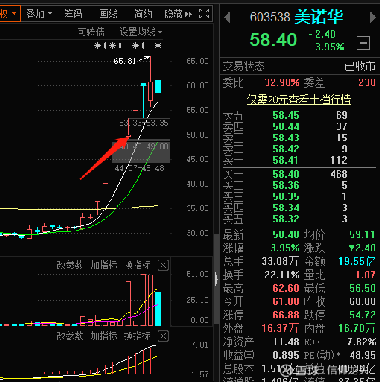This screenshot has width=380, height=382.
Task: Toggle the 简约 simplified mode
Action: tap(143, 14)
